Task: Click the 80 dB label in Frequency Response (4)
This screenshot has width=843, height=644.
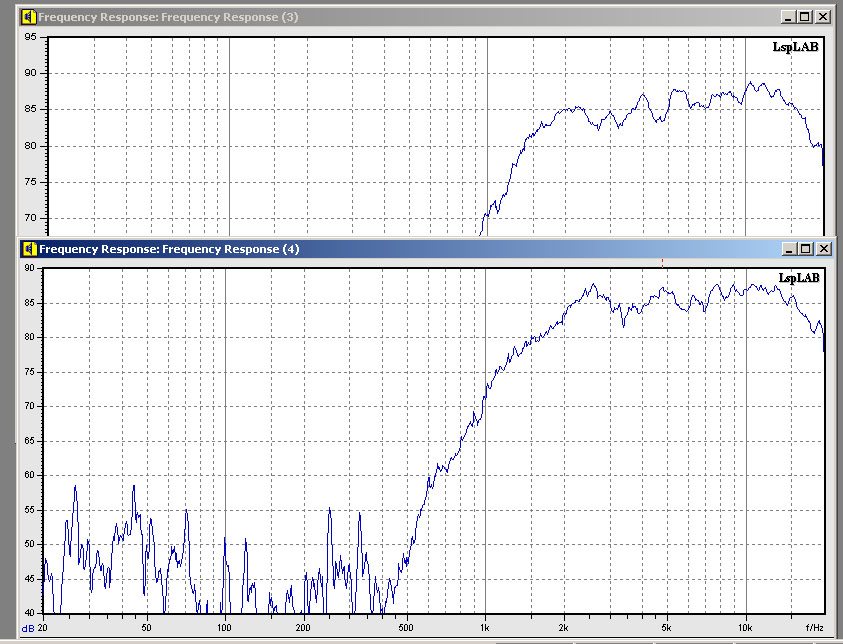Action: pos(29,338)
